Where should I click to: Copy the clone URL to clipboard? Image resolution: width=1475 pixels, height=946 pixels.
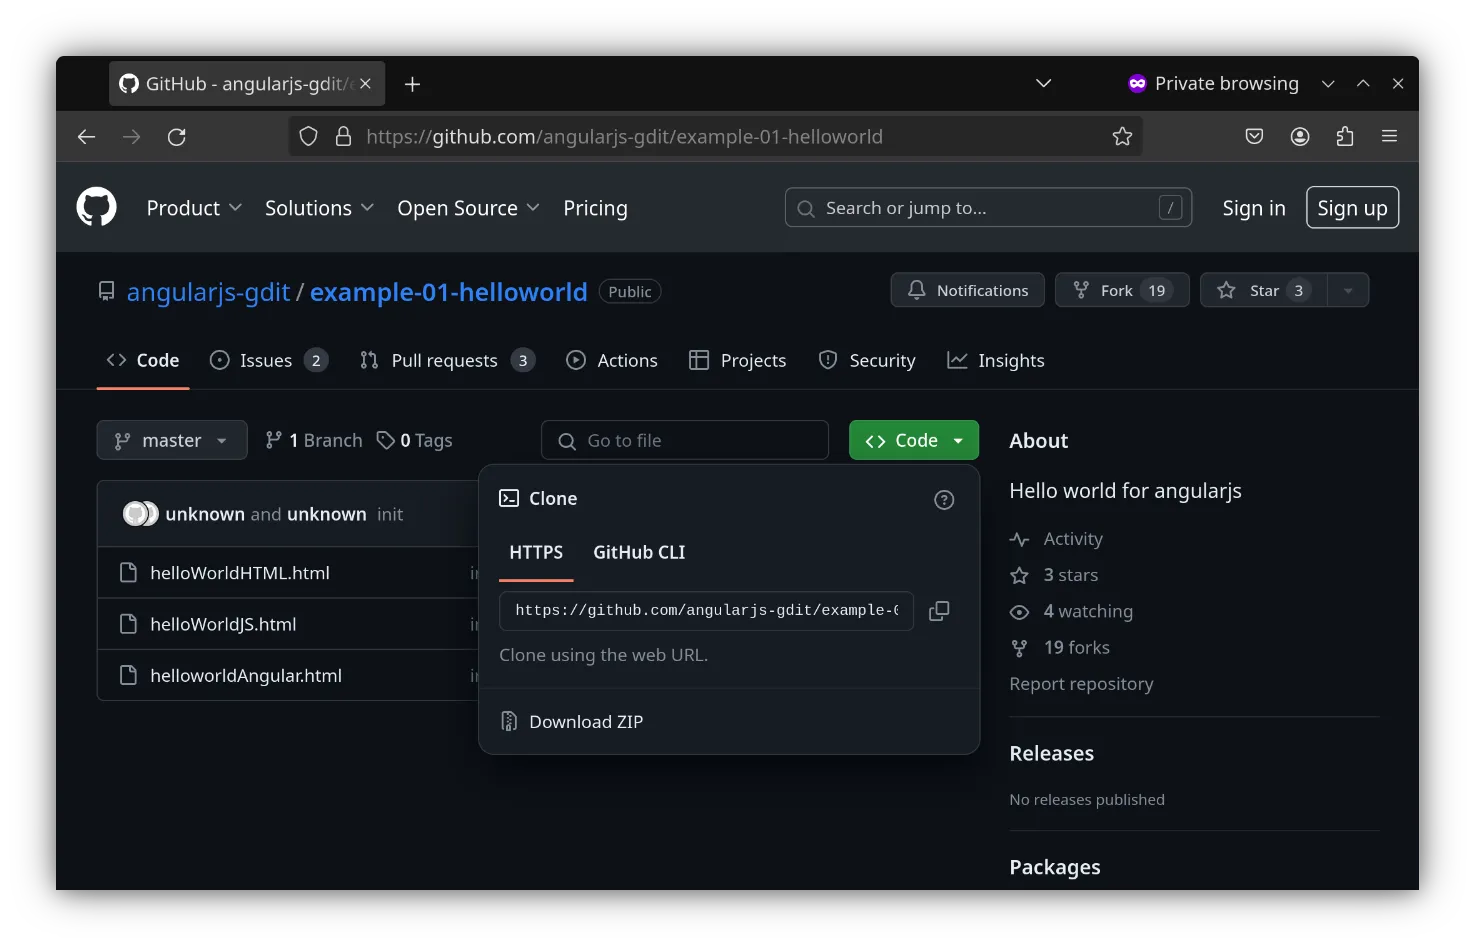click(939, 611)
